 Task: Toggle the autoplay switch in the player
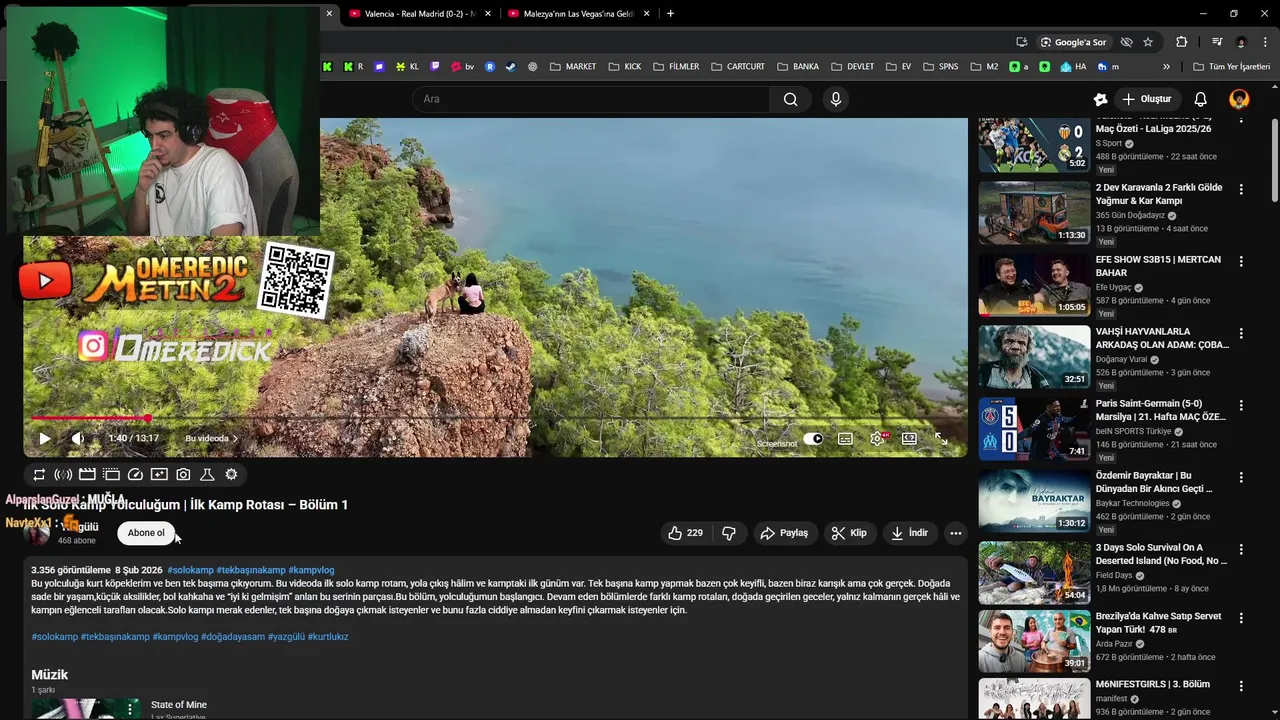coord(813,439)
